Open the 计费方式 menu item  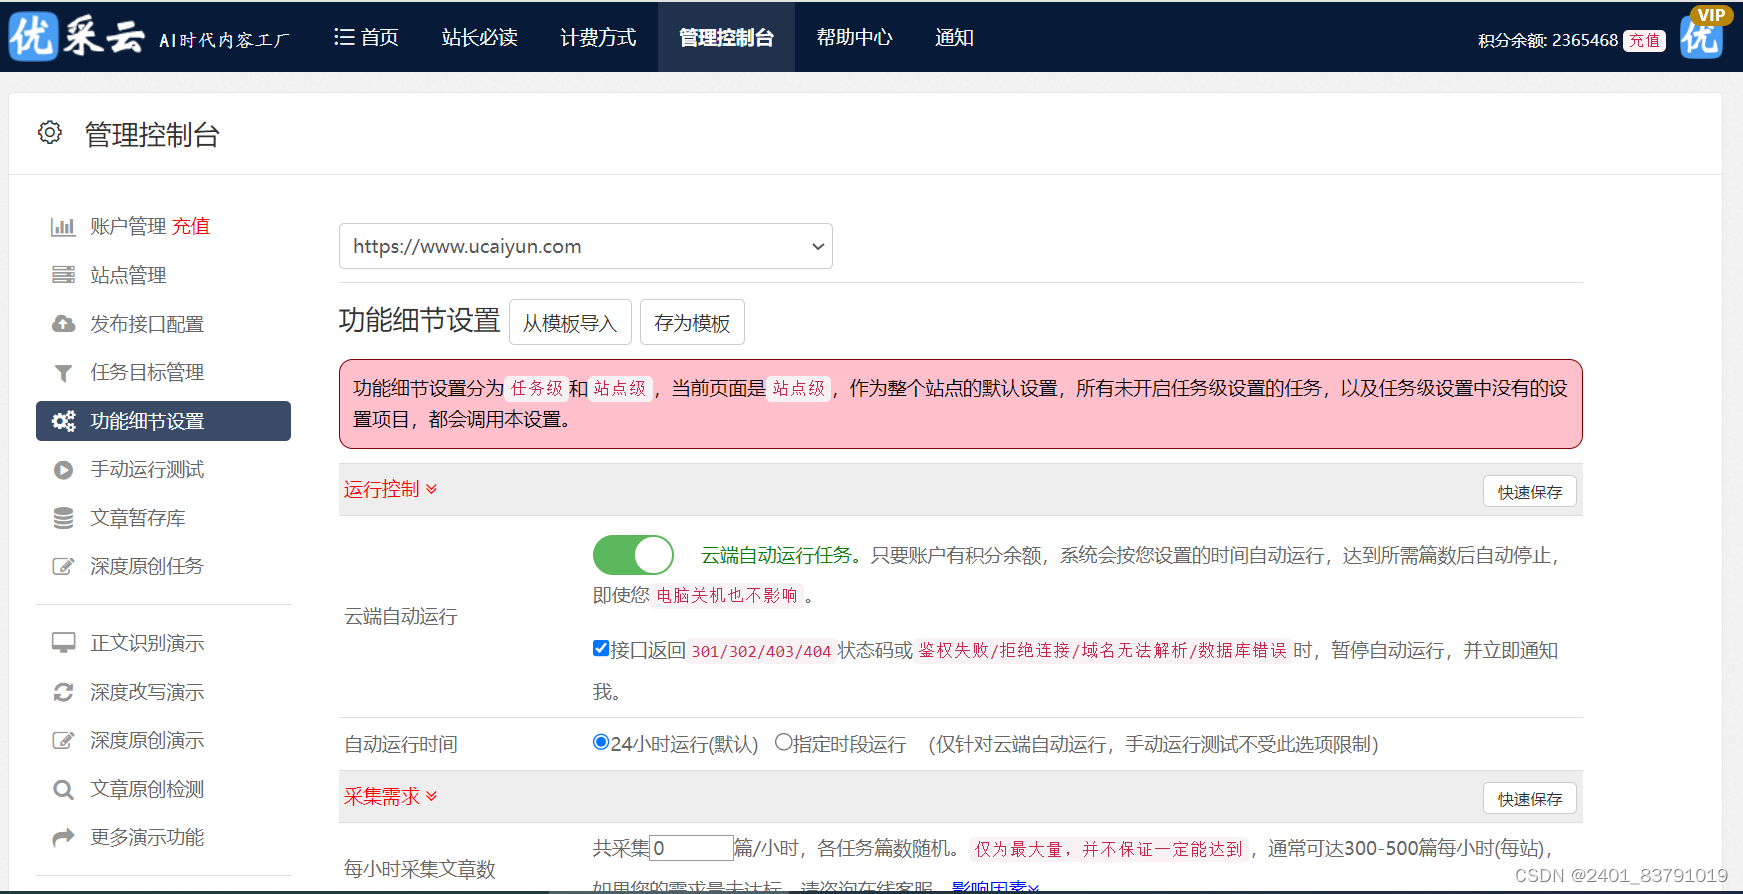[x=598, y=37]
